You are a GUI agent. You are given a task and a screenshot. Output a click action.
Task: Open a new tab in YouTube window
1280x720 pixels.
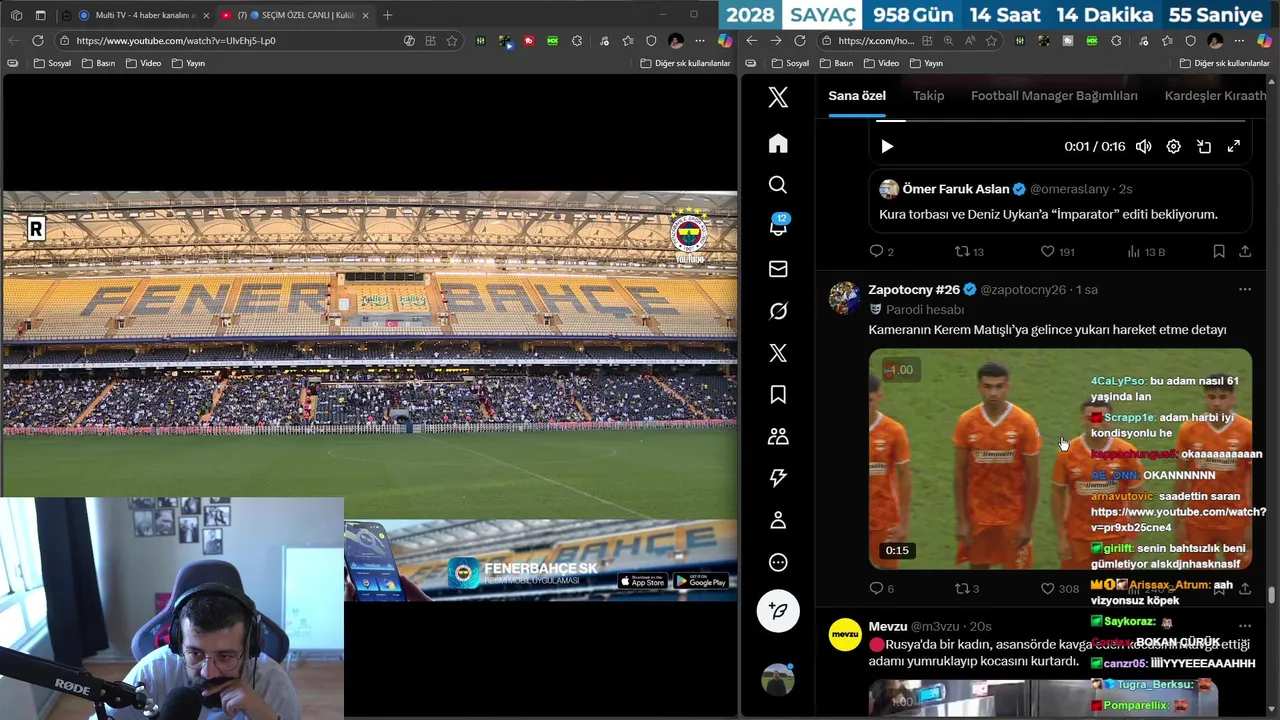pyautogui.click(x=388, y=15)
